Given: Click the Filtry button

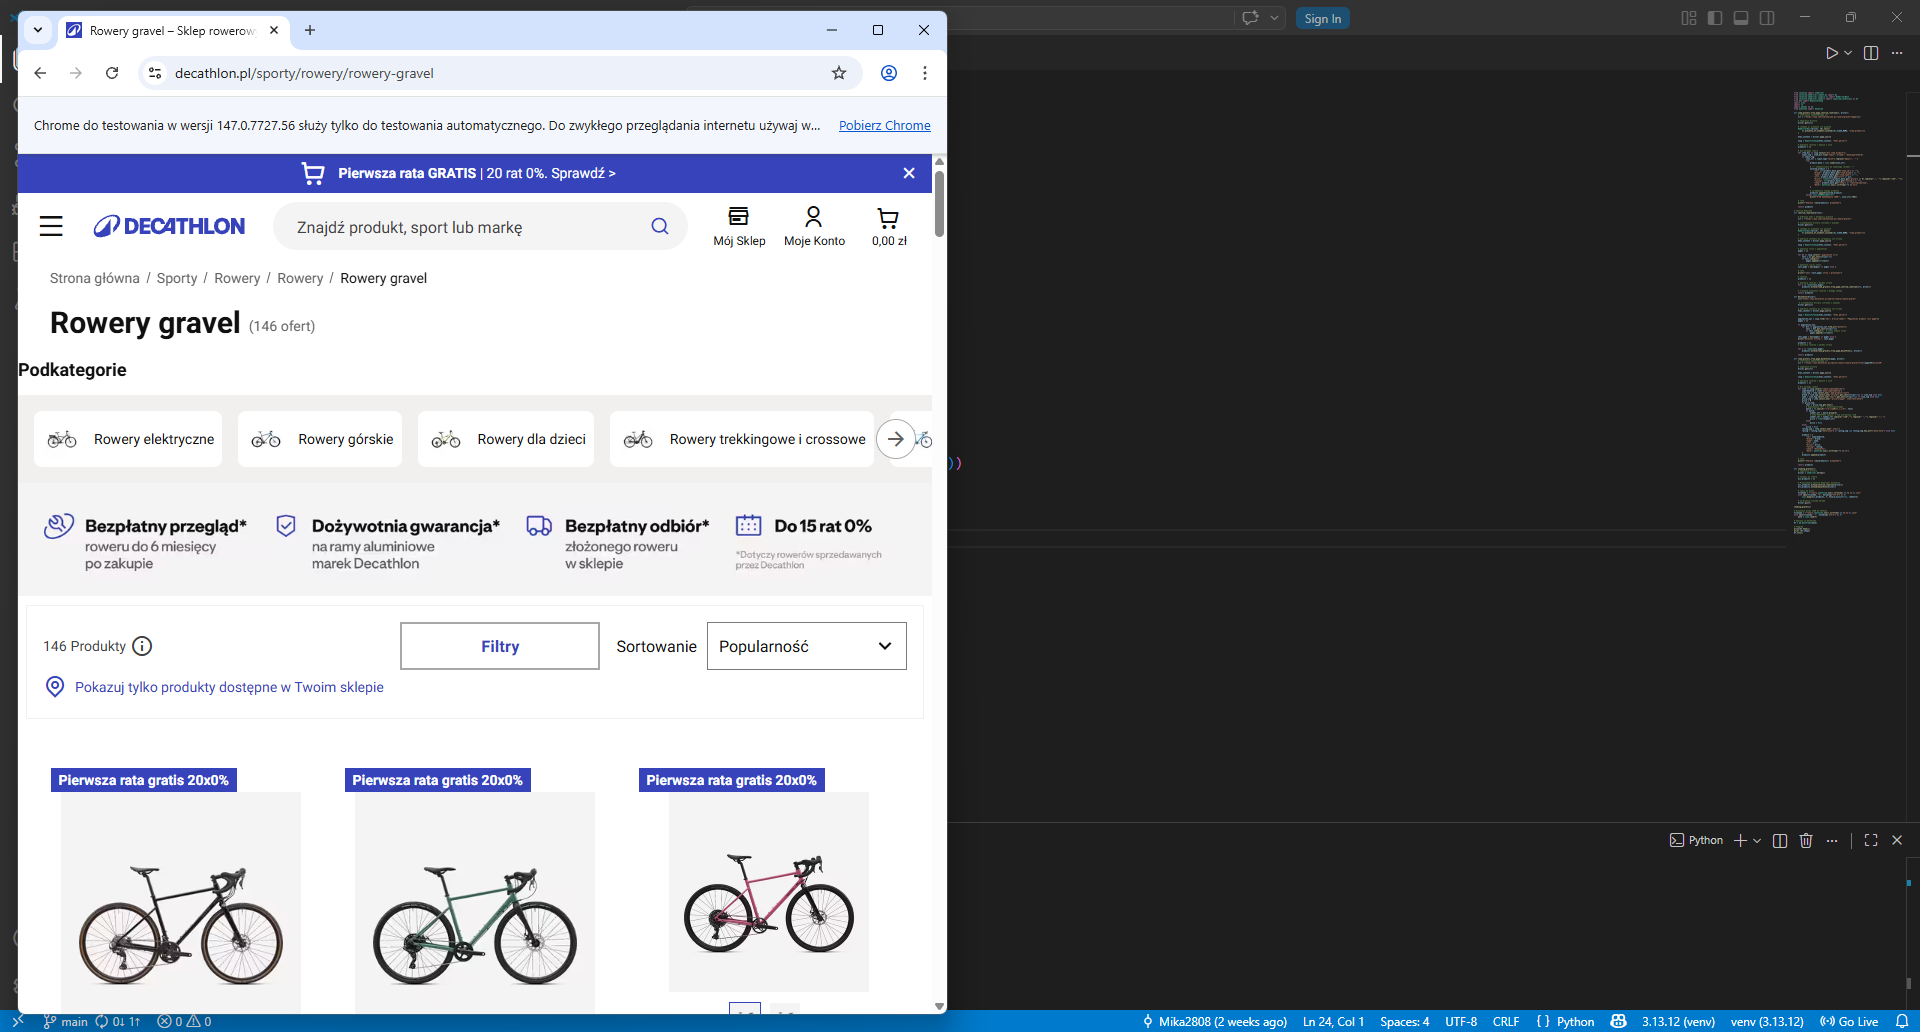Looking at the screenshot, I should (x=500, y=646).
